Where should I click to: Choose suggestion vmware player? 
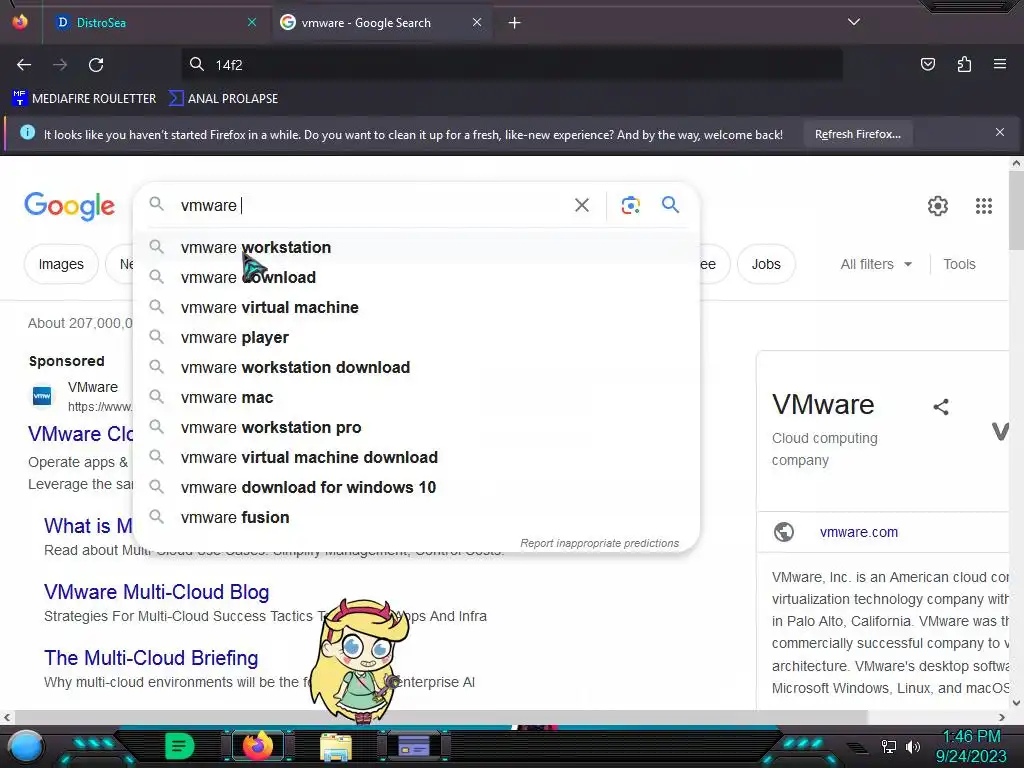coord(416,338)
